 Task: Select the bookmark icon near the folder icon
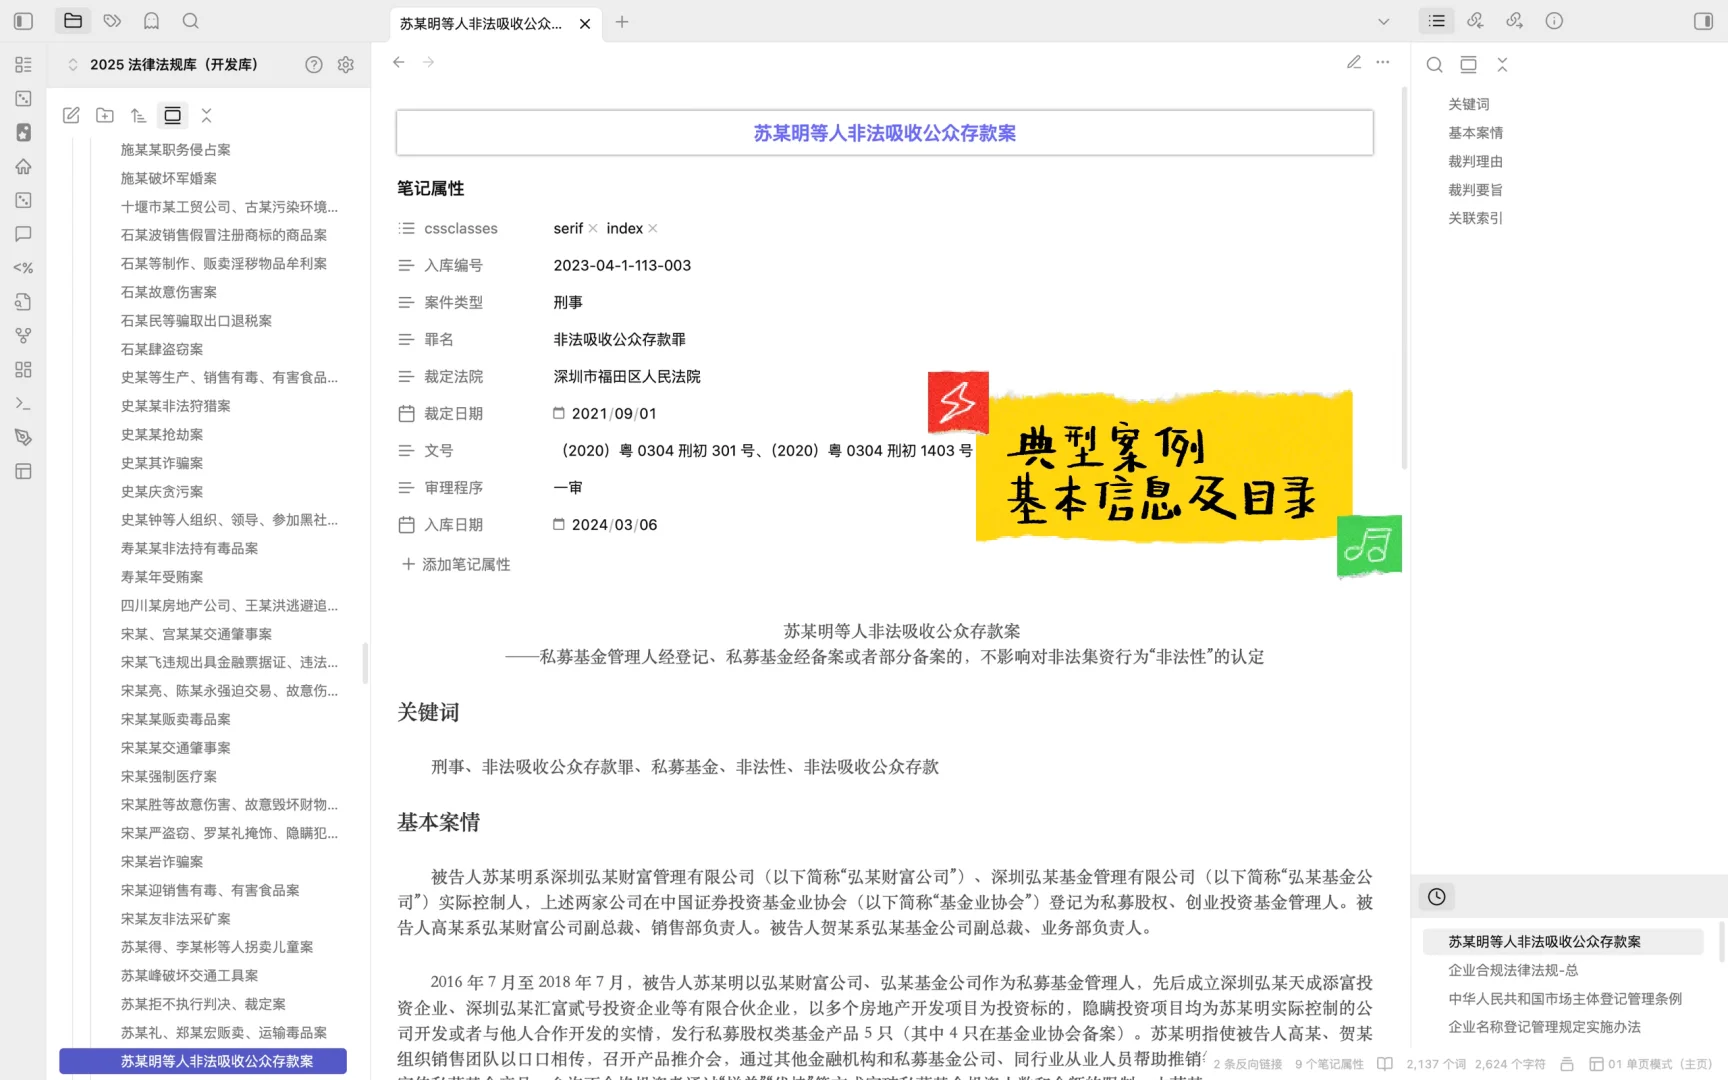[x=151, y=20]
